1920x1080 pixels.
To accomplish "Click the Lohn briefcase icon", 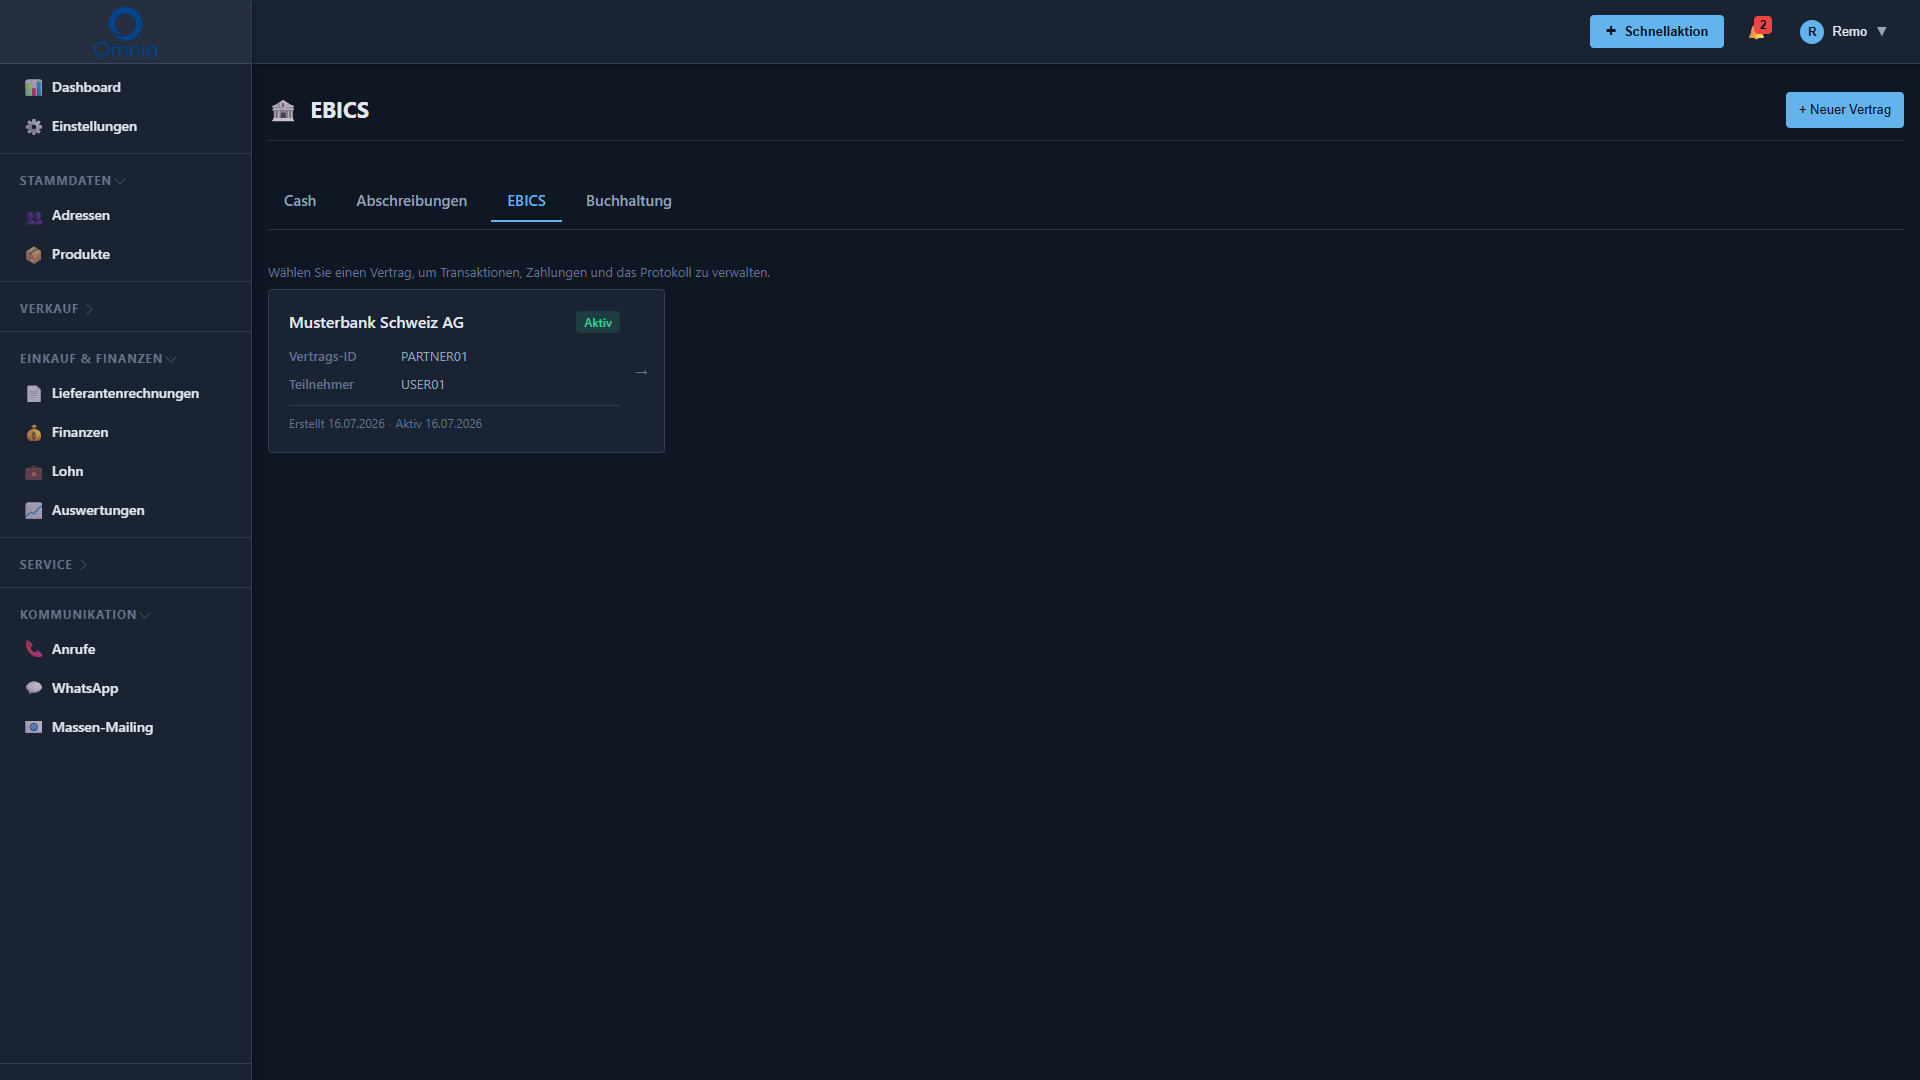I will (34, 472).
